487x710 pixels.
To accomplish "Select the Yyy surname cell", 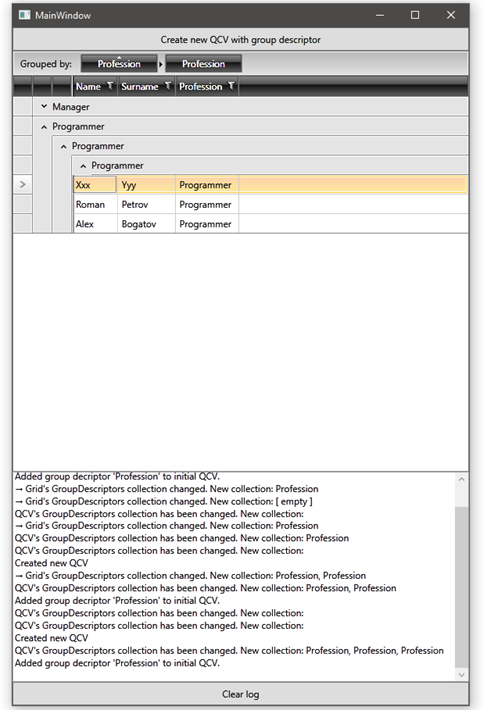I will coord(146,185).
